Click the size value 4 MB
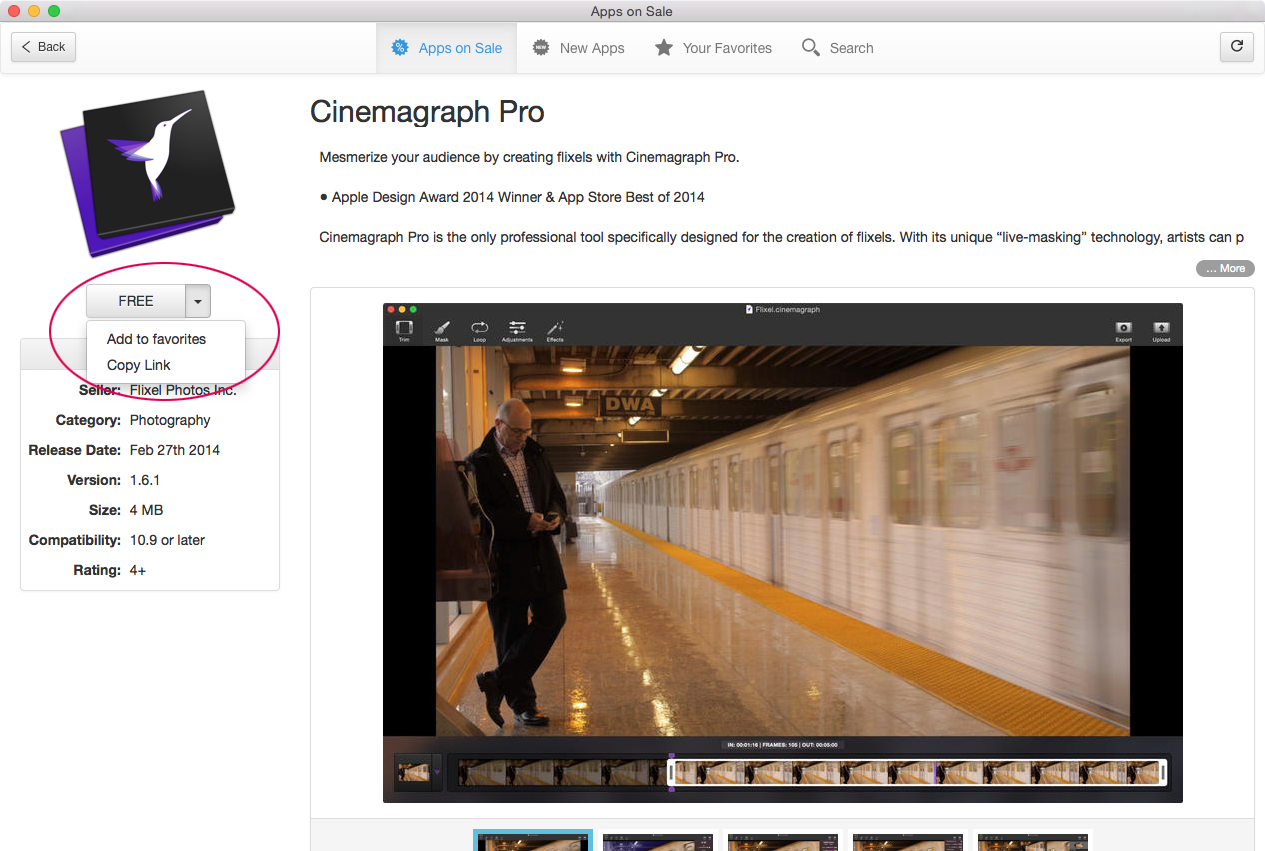Image resolution: width=1265 pixels, height=851 pixels. tap(146, 510)
